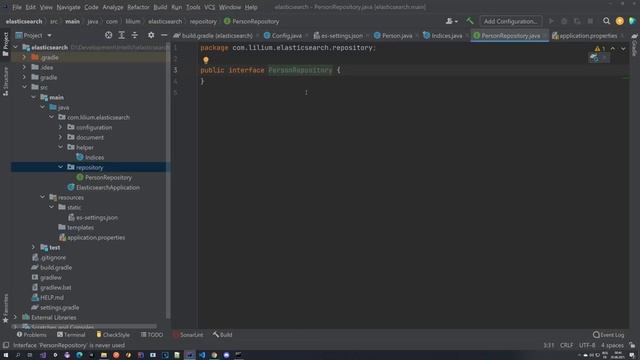Click the Debug bug icon in toolbar
The image size is (640, 360).
coord(564,21)
